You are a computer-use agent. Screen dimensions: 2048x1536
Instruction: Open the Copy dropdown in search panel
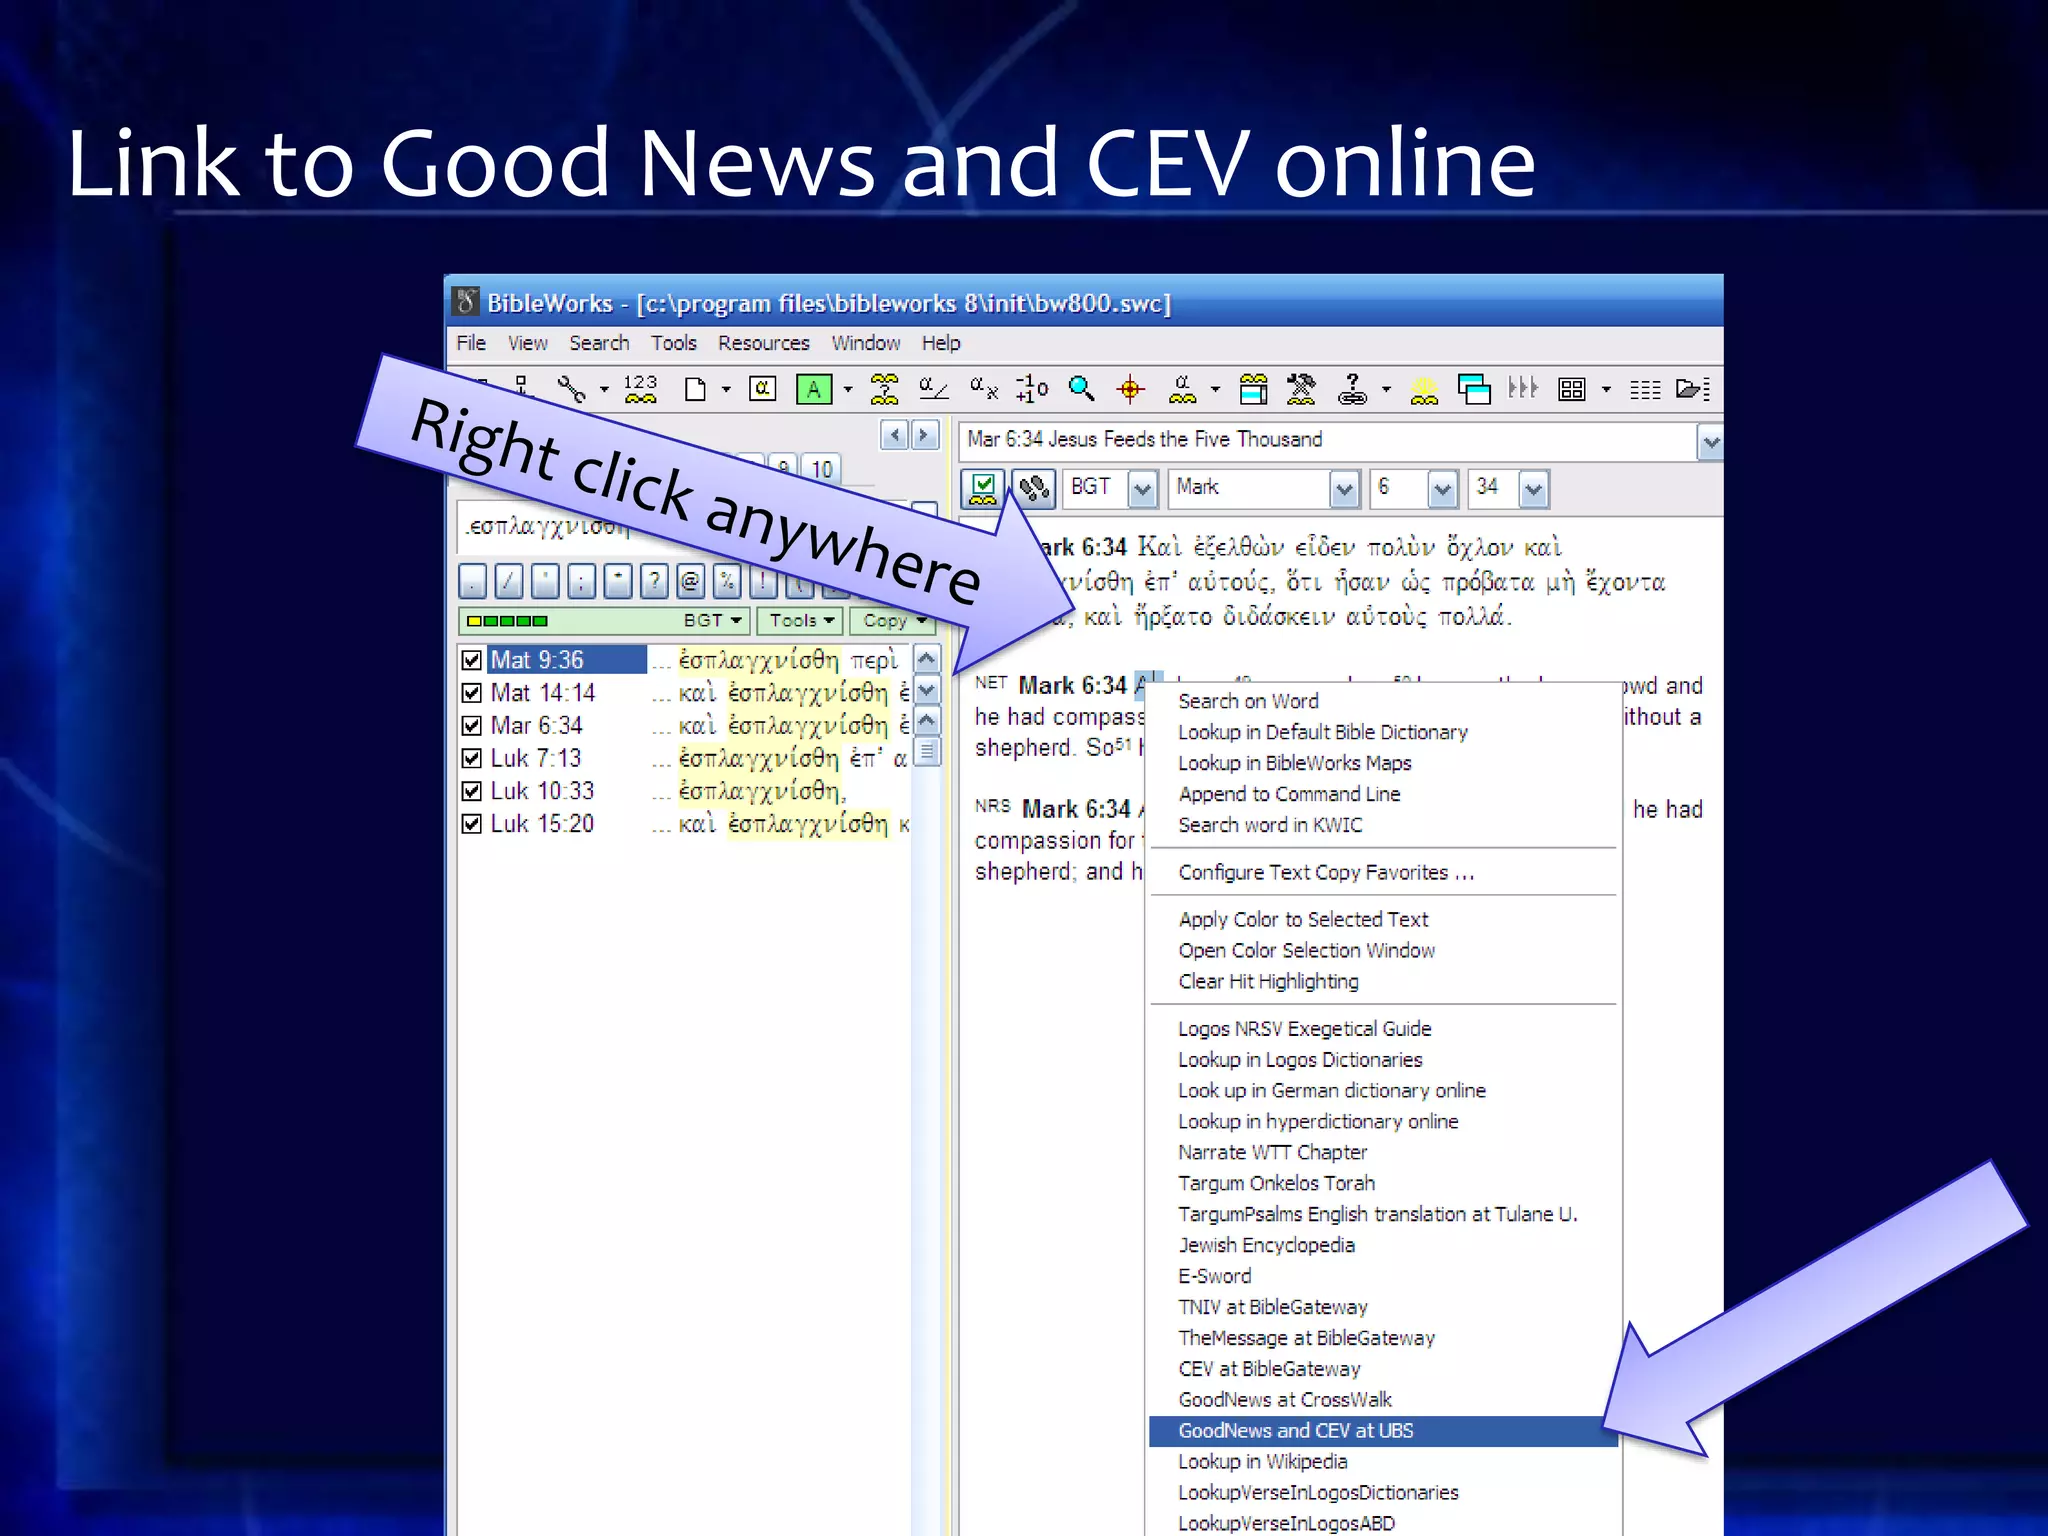point(893,621)
